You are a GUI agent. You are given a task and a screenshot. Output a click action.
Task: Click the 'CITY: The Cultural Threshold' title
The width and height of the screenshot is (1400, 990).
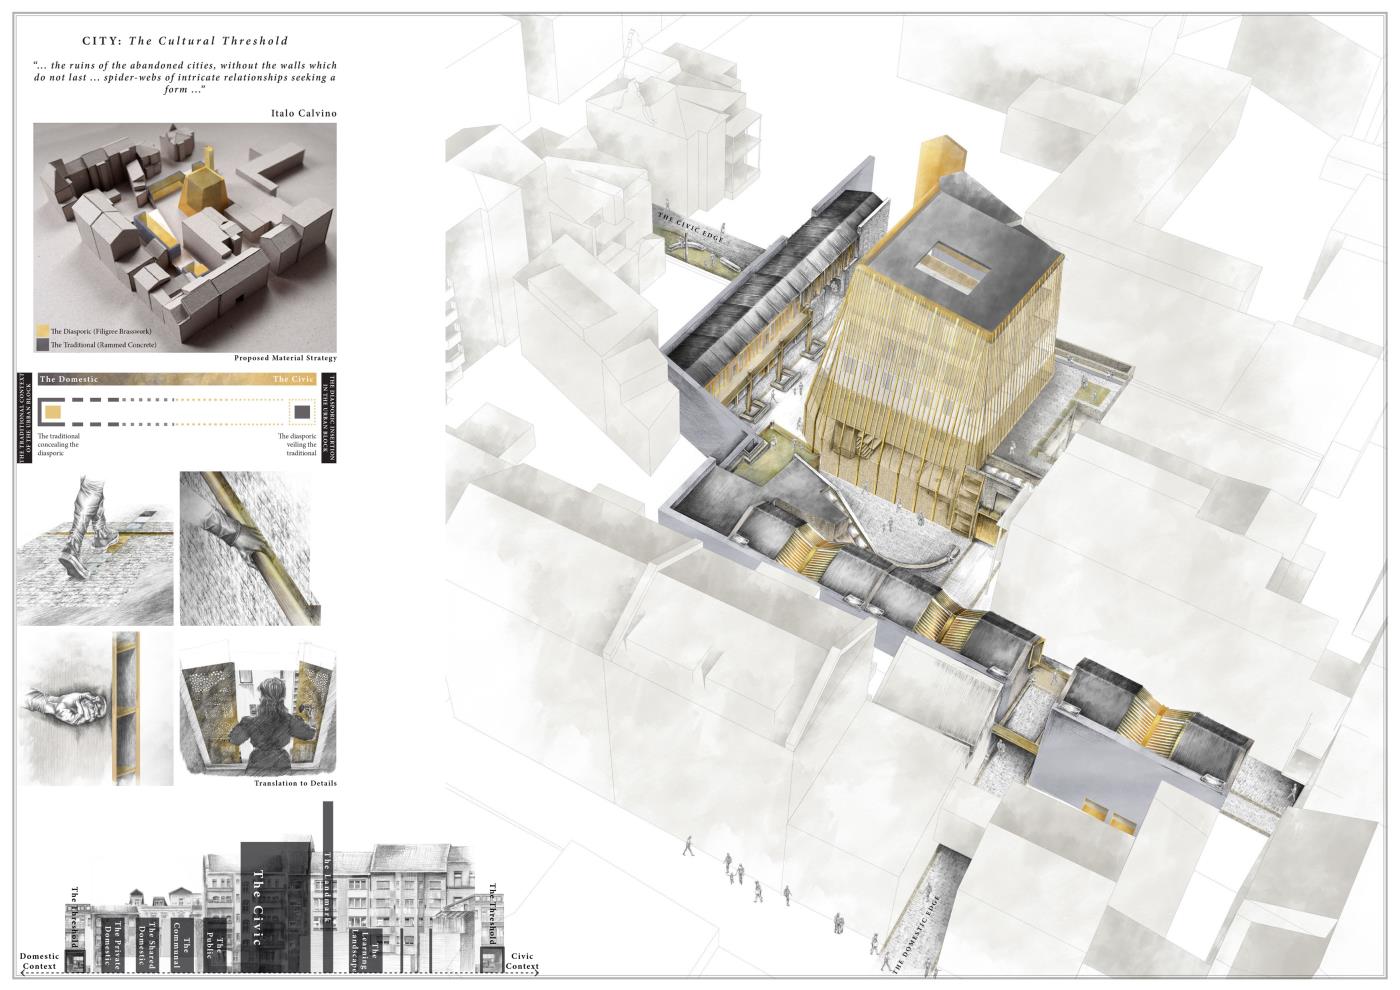(x=184, y=41)
